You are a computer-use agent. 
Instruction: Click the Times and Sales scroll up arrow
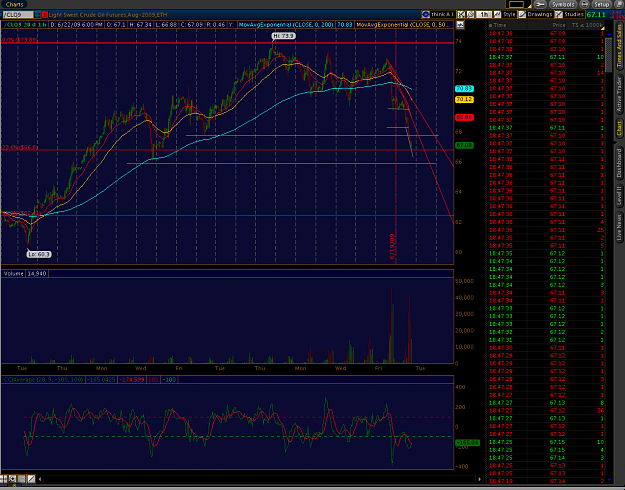[609, 34]
